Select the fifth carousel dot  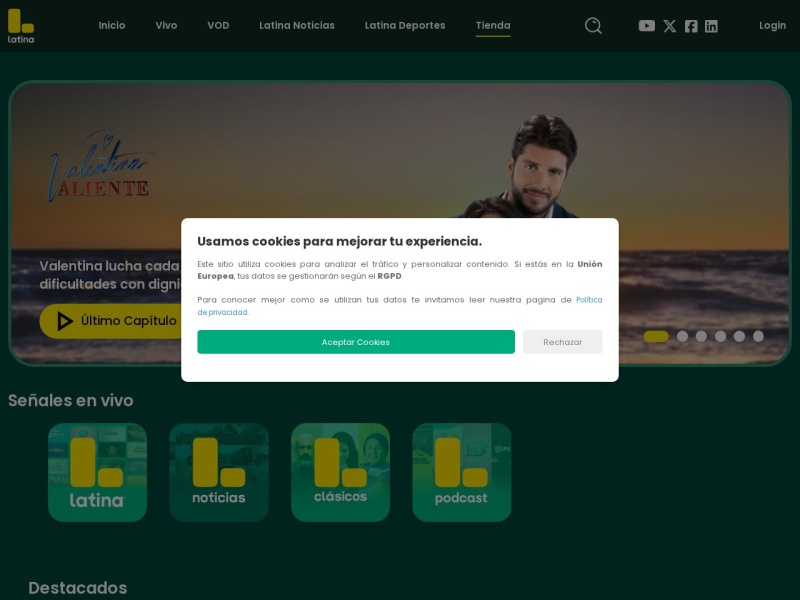739,336
